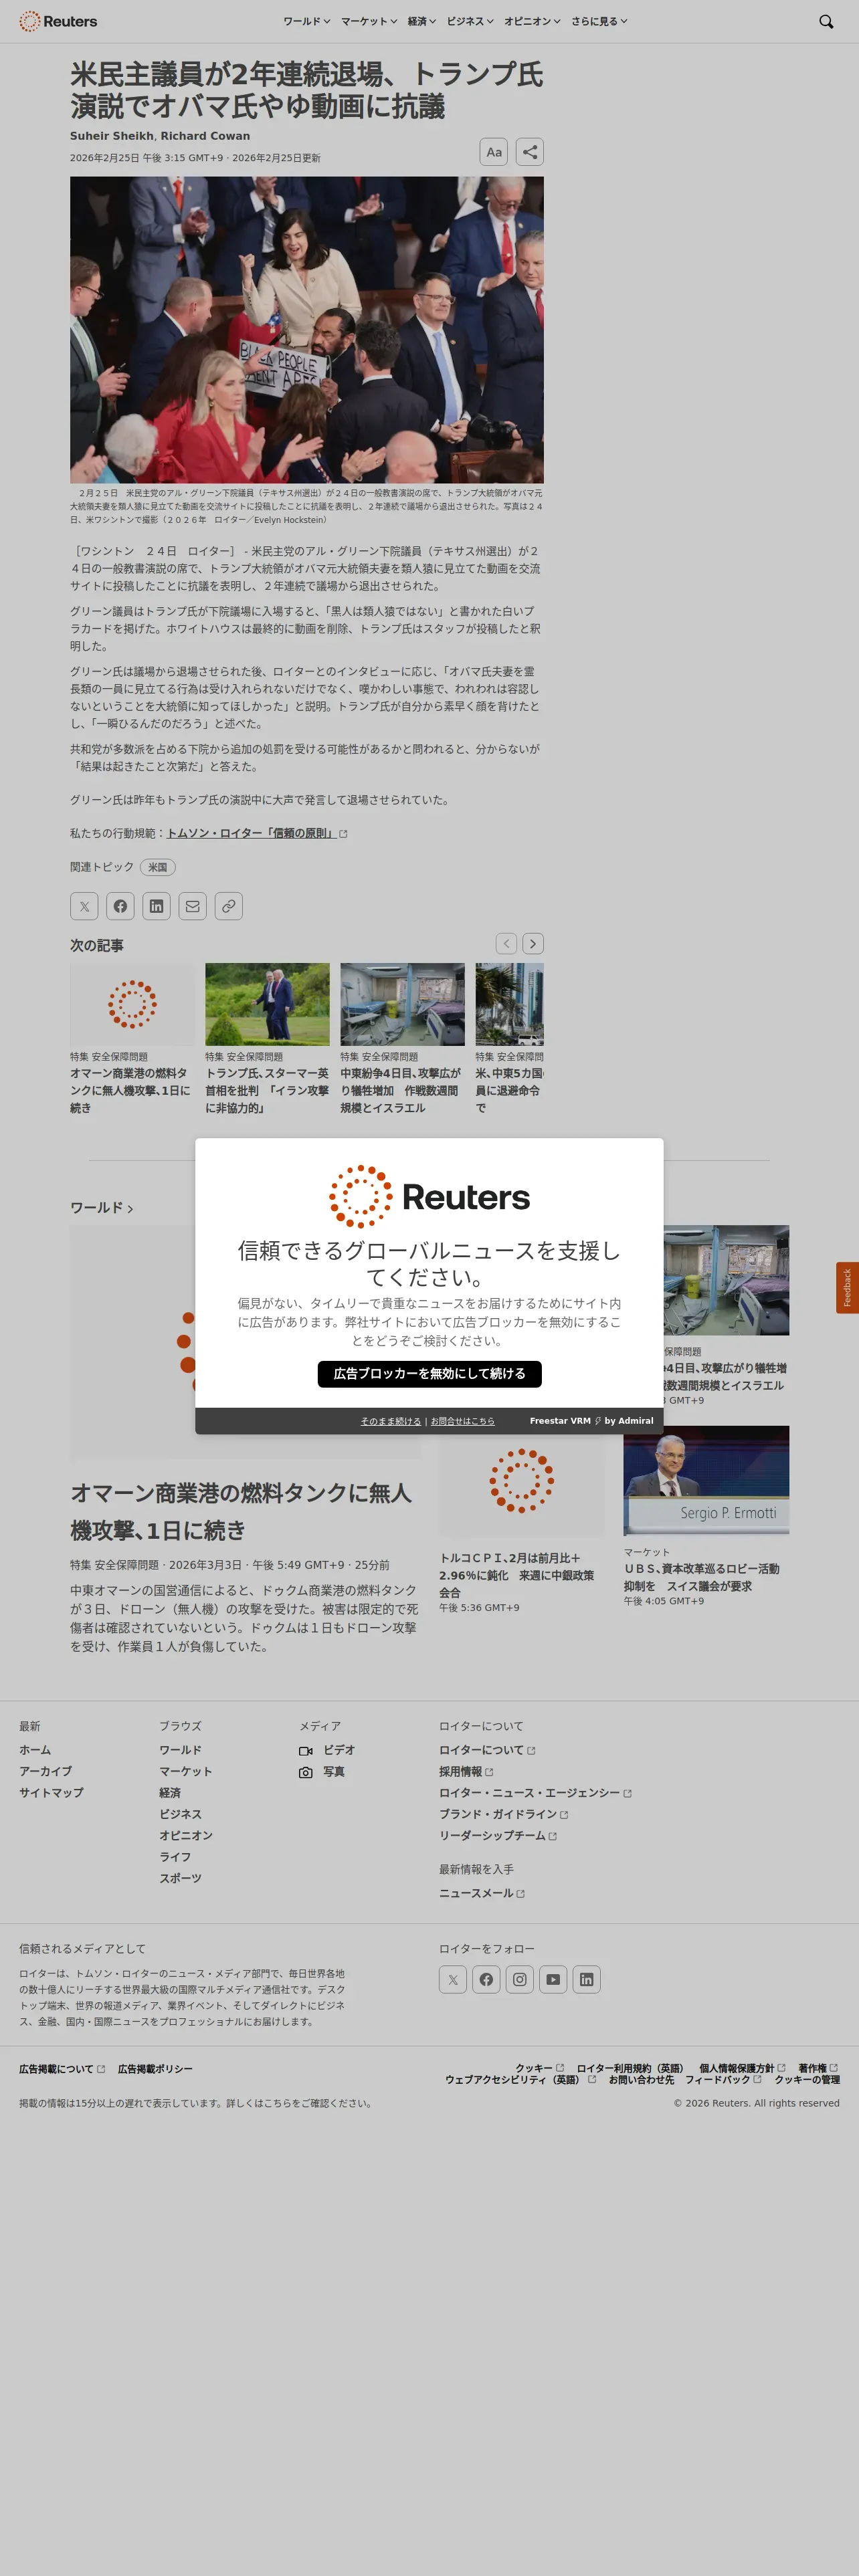Follow Reuters on YouTube in footer
Screen dimensions: 859x2576
(553, 1979)
